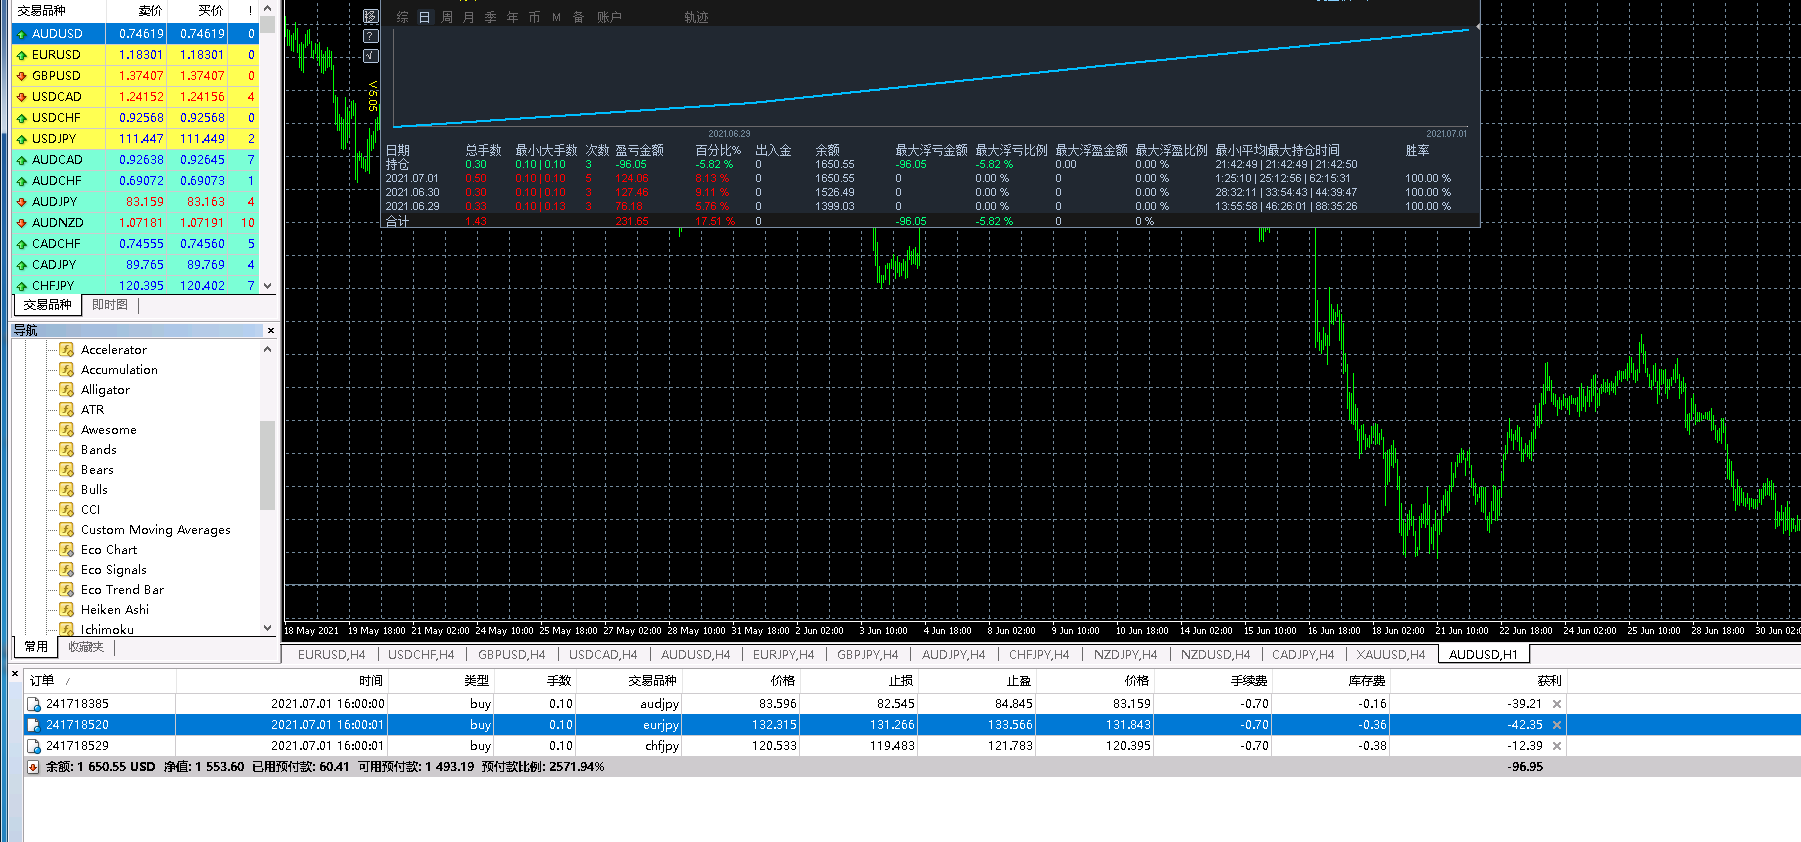The height and width of the screenshot is (842, 1801).
Task: Click the AUDUSD green up-arrow icon
Action: click(21, 34)
